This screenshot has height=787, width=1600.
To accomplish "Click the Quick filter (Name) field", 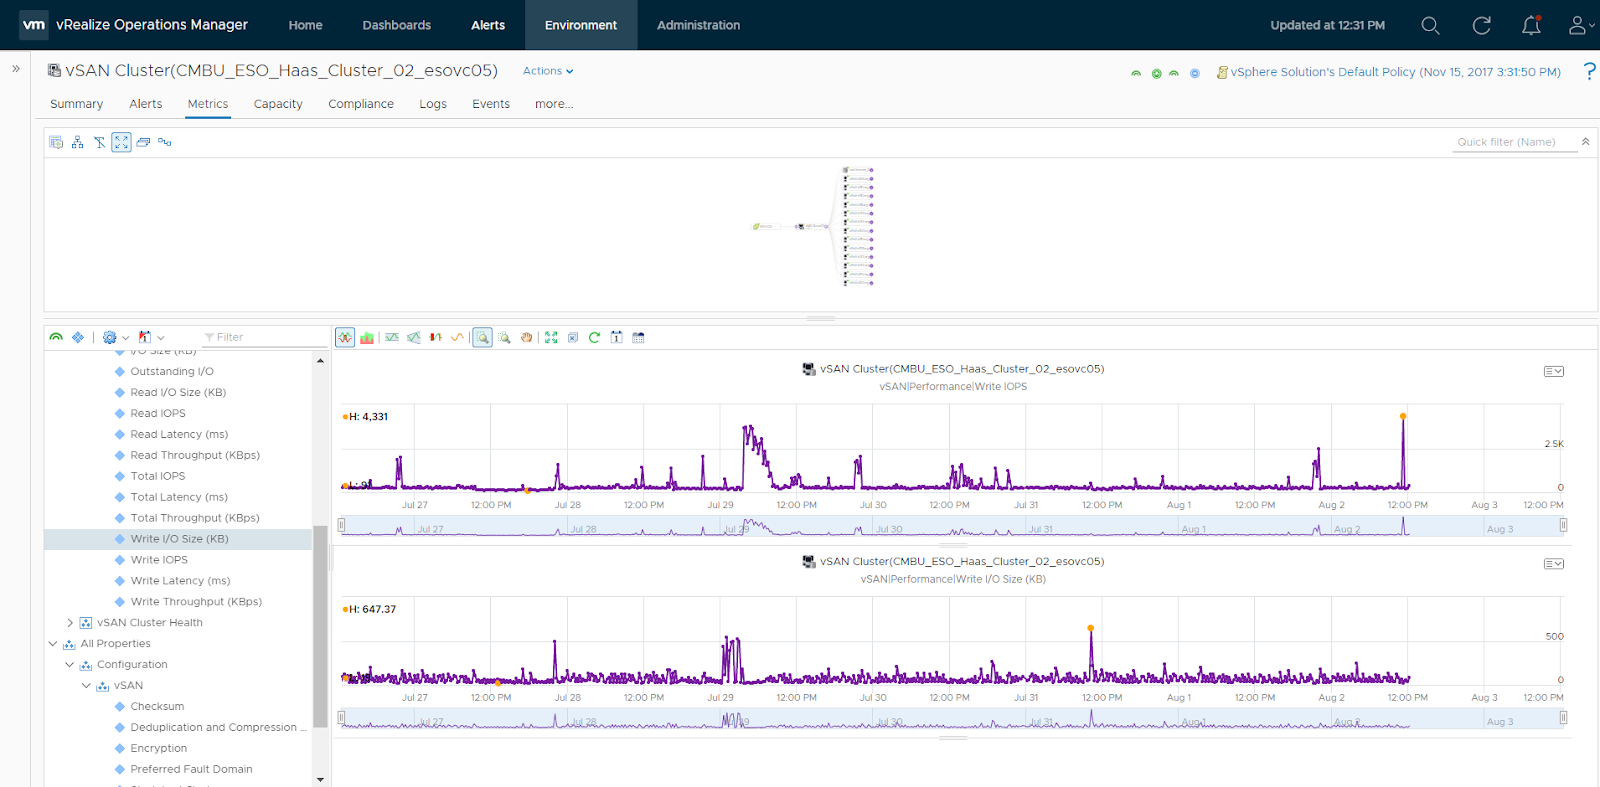I will pos(1512,142).
